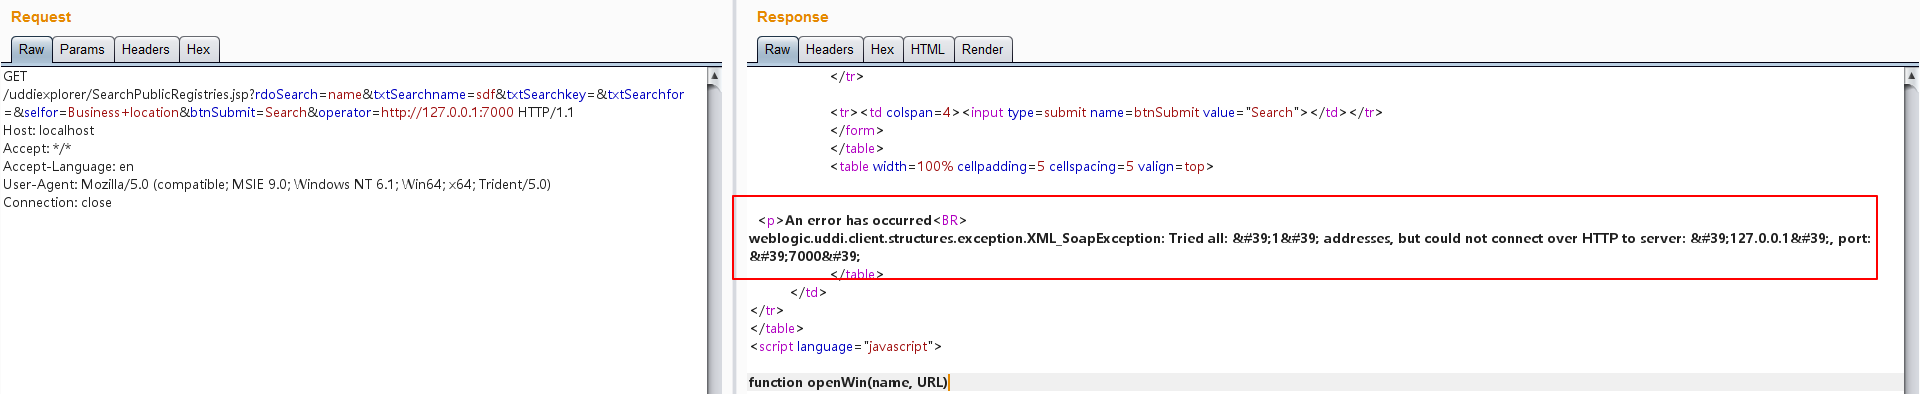Open the Response Render tab
Screen dimensions: 1920x394
coord(983,50)
